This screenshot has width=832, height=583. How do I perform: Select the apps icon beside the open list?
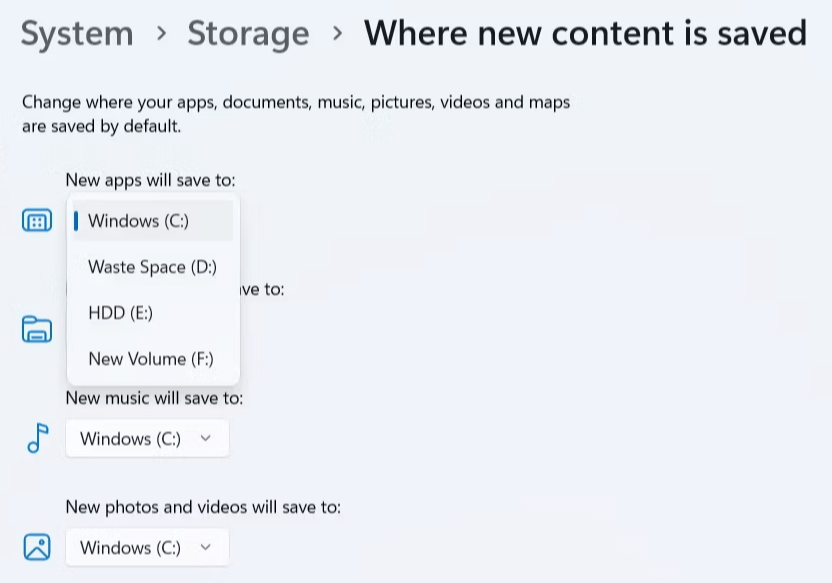37,221
